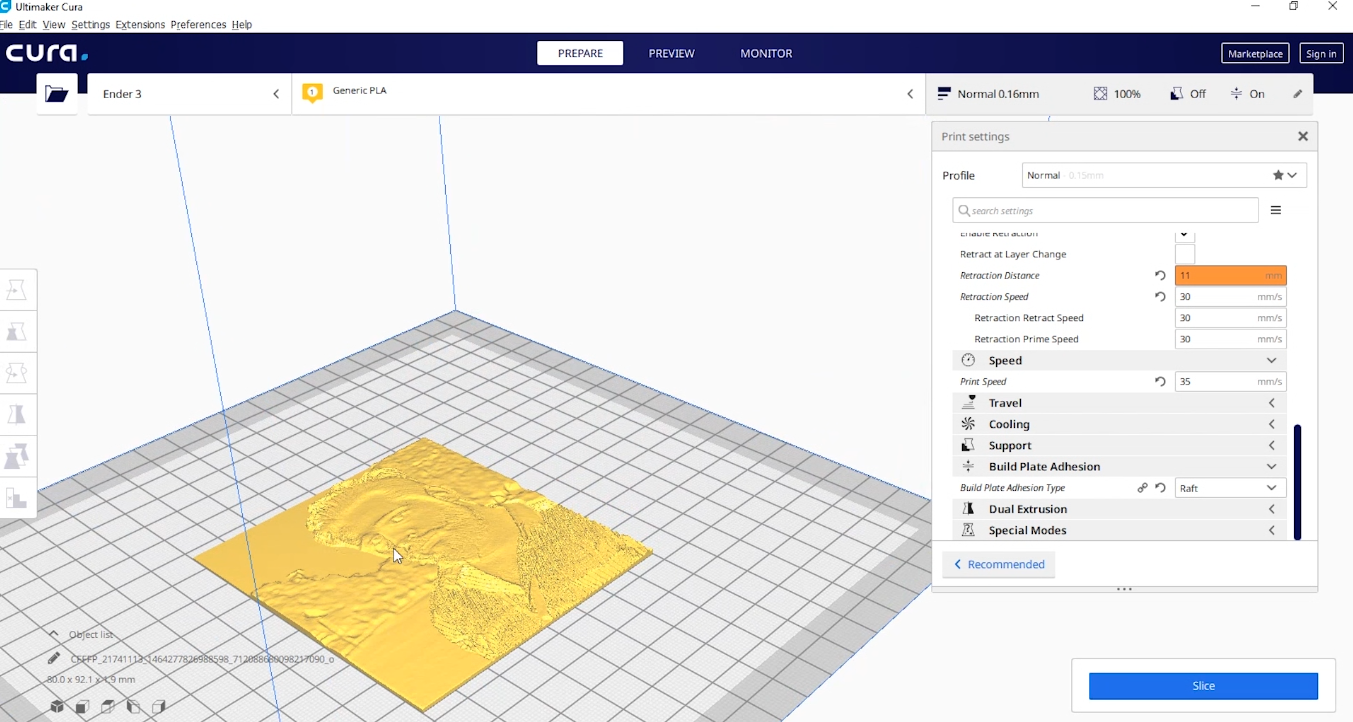Screen dimensions: 1353x722
Task: Click the Slice button
Action: pos(1203,686)
